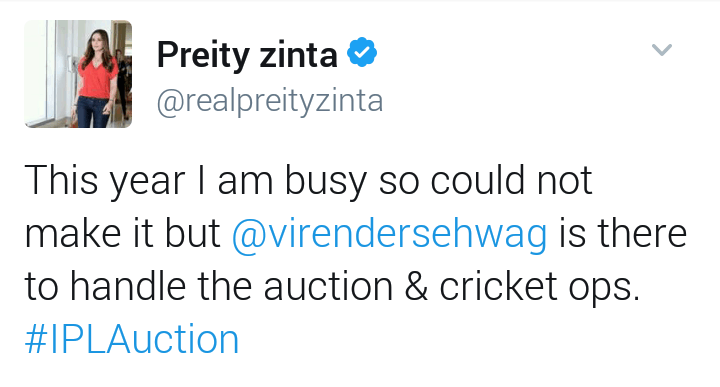Click the word "busy" in the tweet
Viewport: 720px width, 387px height.
326,181
